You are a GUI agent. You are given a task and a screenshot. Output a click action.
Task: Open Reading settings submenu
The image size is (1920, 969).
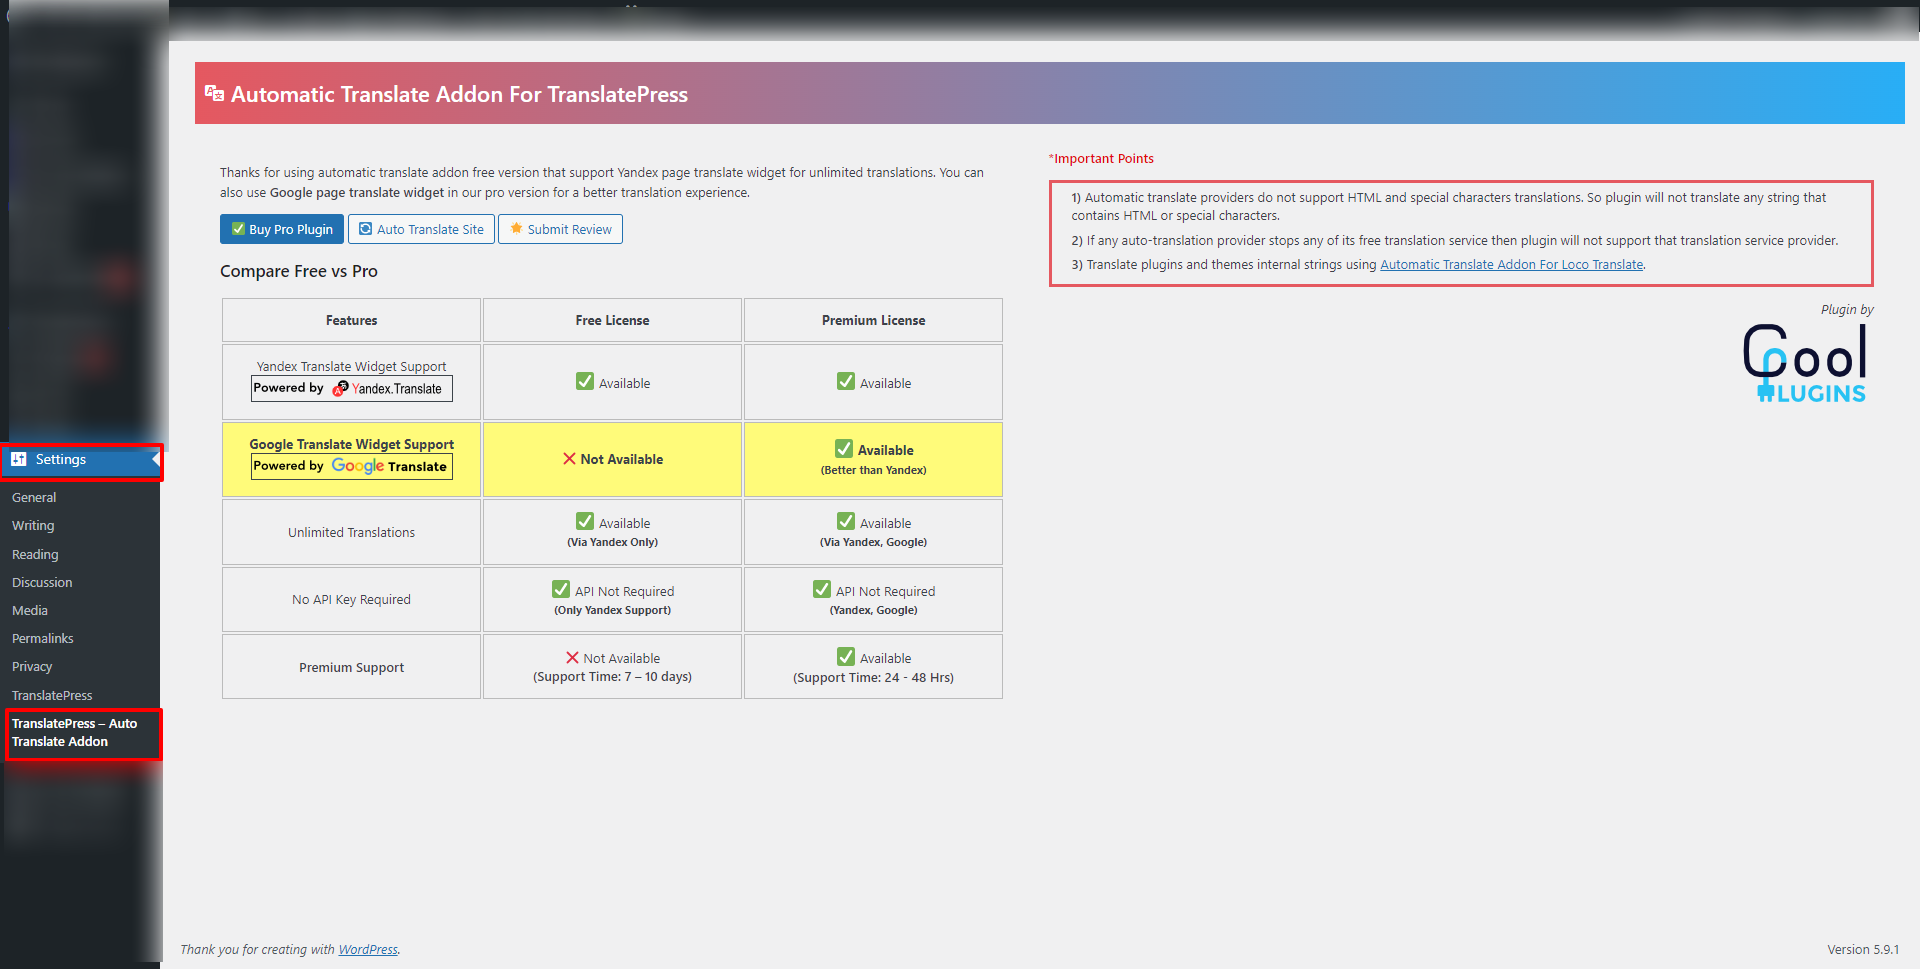[x=35, y=554]
